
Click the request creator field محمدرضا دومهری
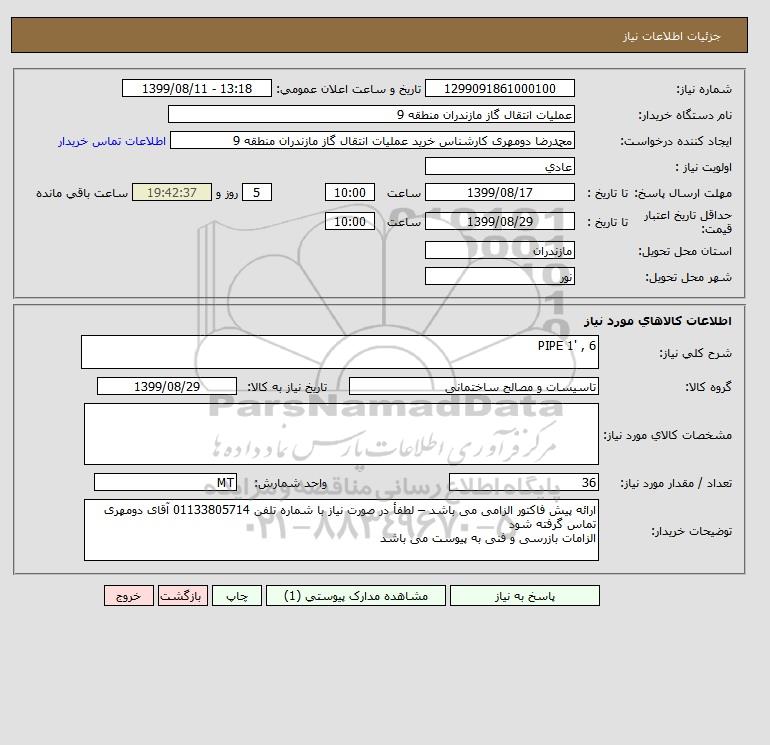pyautogui.click(x=372, y=140)
